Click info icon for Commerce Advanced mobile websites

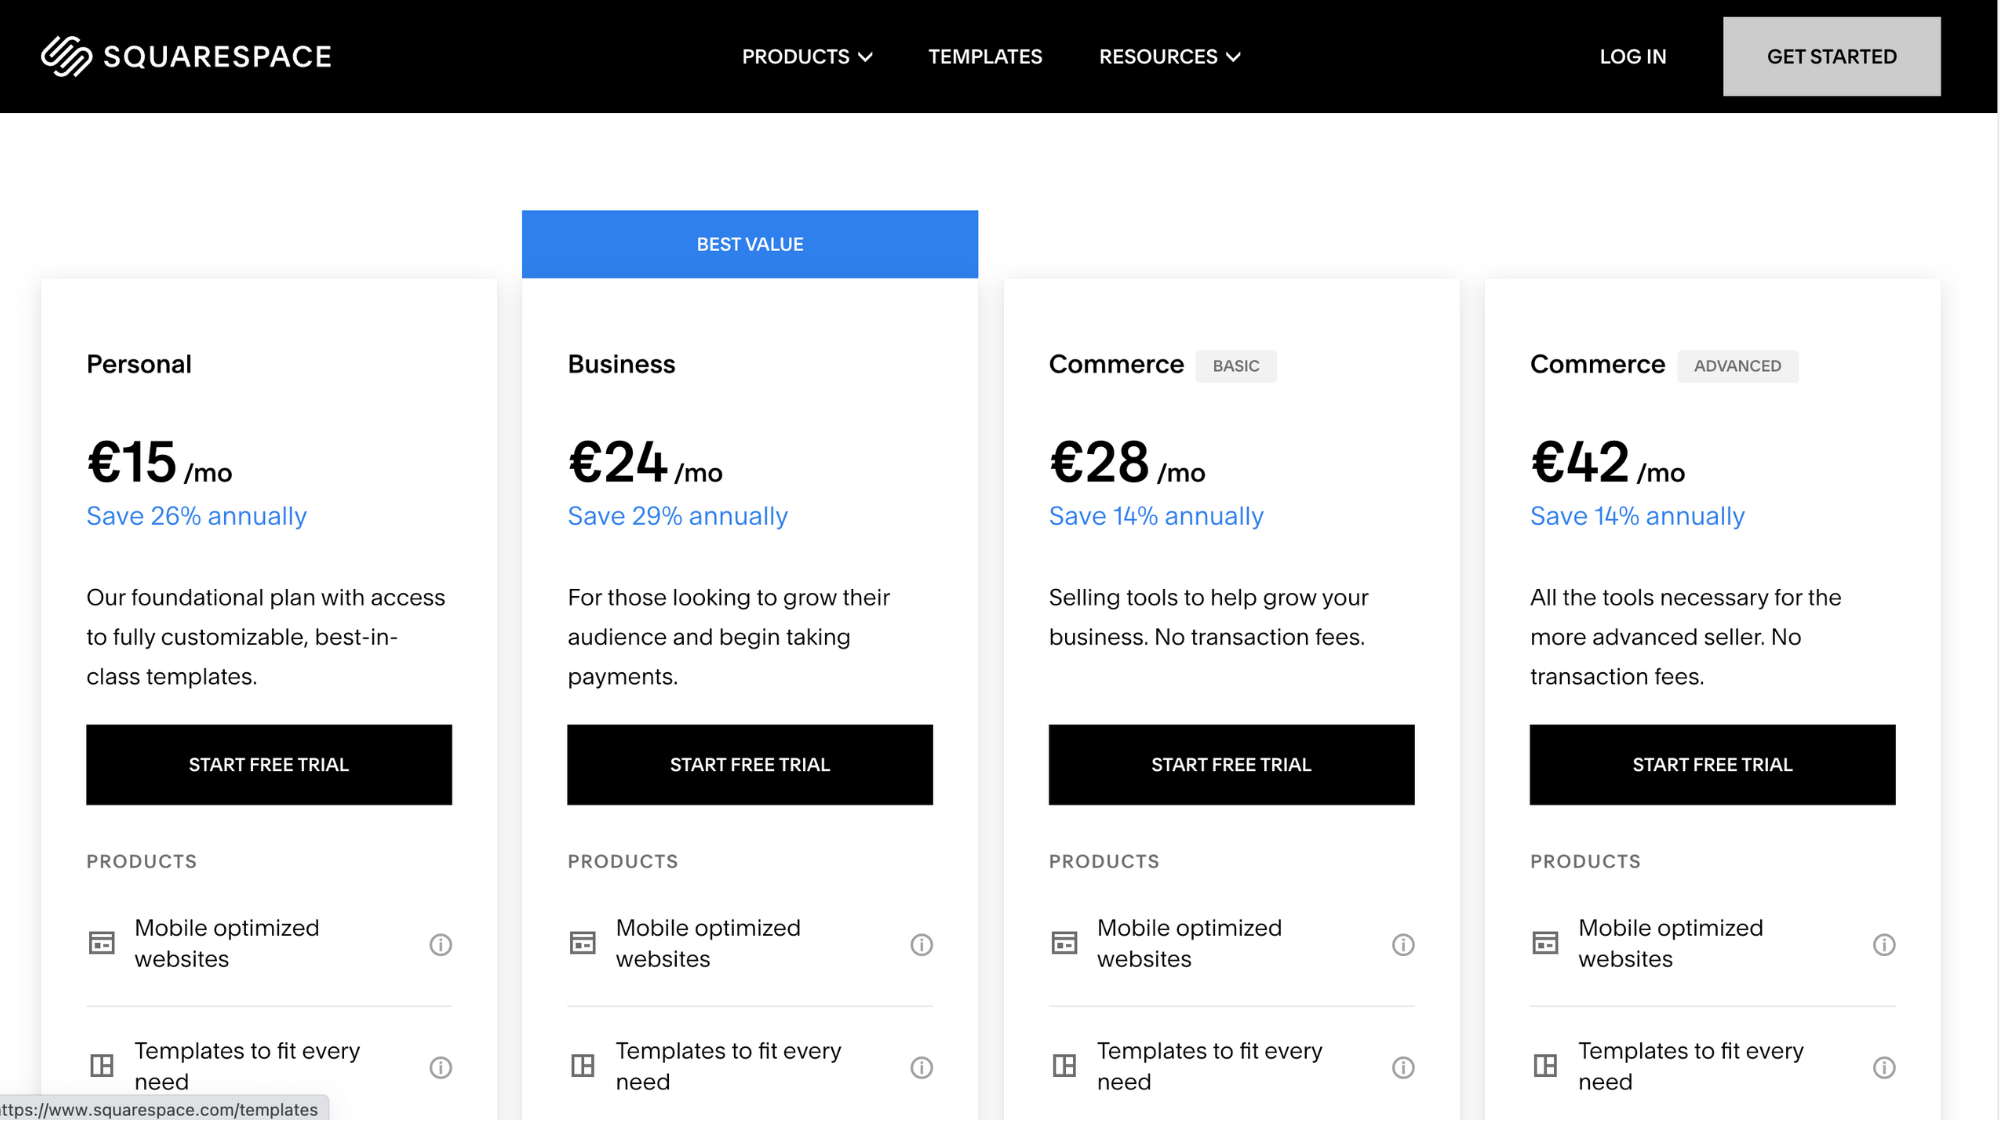1884,944
